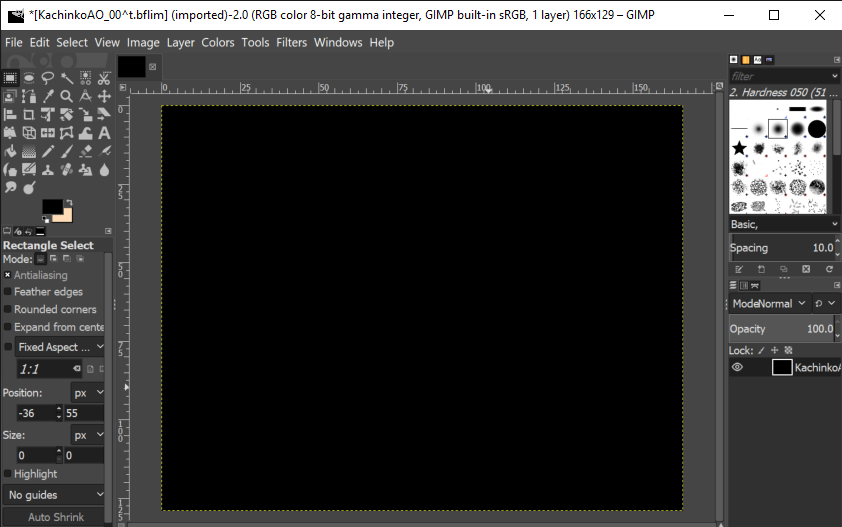Open the Fixed Aspect ratio dropdown
Screen dimensions: 842x527
[x=60, y=347]
